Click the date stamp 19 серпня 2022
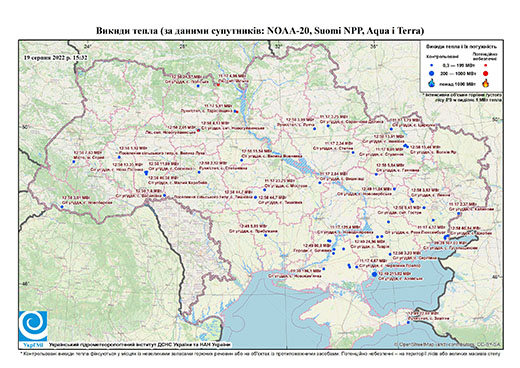The width and height of the screenshot is (520, 368). click(x=56, y=57)
